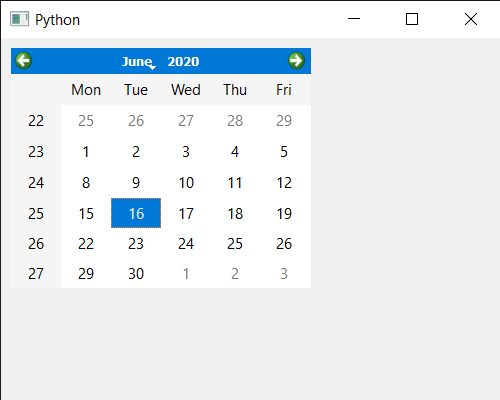
Task: Select June 1 in the calendar
Action: [x=86, y=152]
